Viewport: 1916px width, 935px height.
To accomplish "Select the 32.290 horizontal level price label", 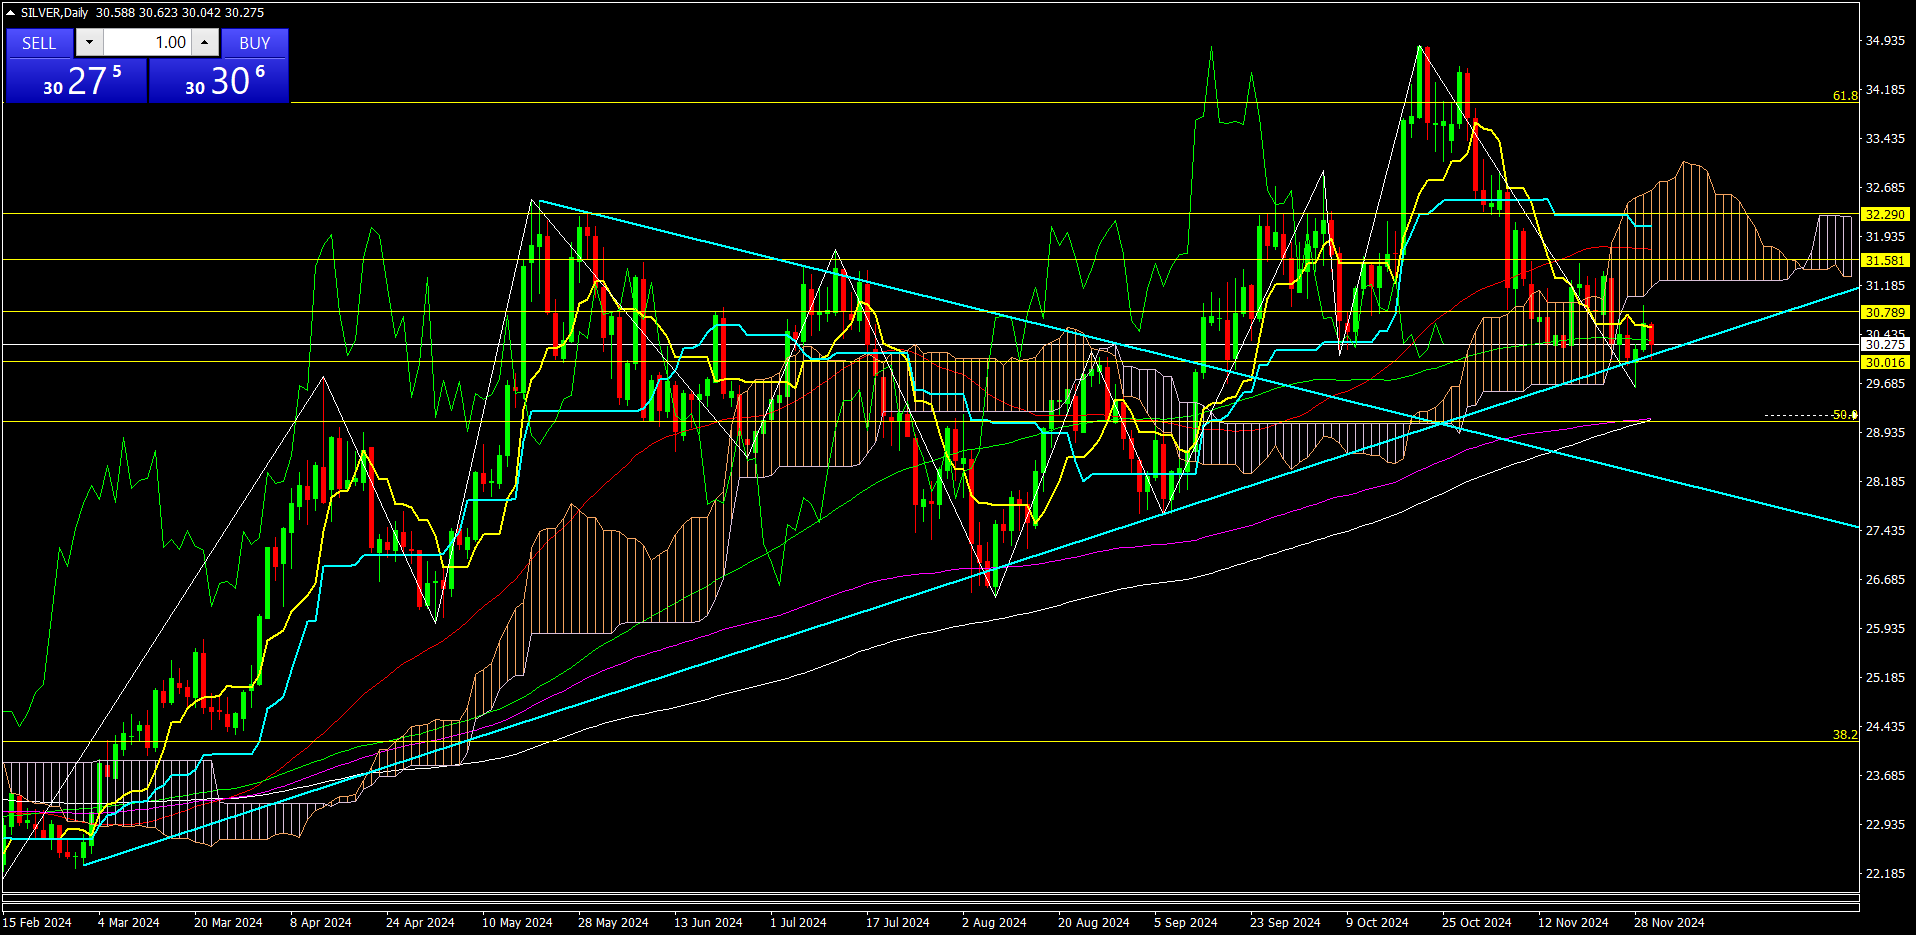I will click(x=1884, y=214).
